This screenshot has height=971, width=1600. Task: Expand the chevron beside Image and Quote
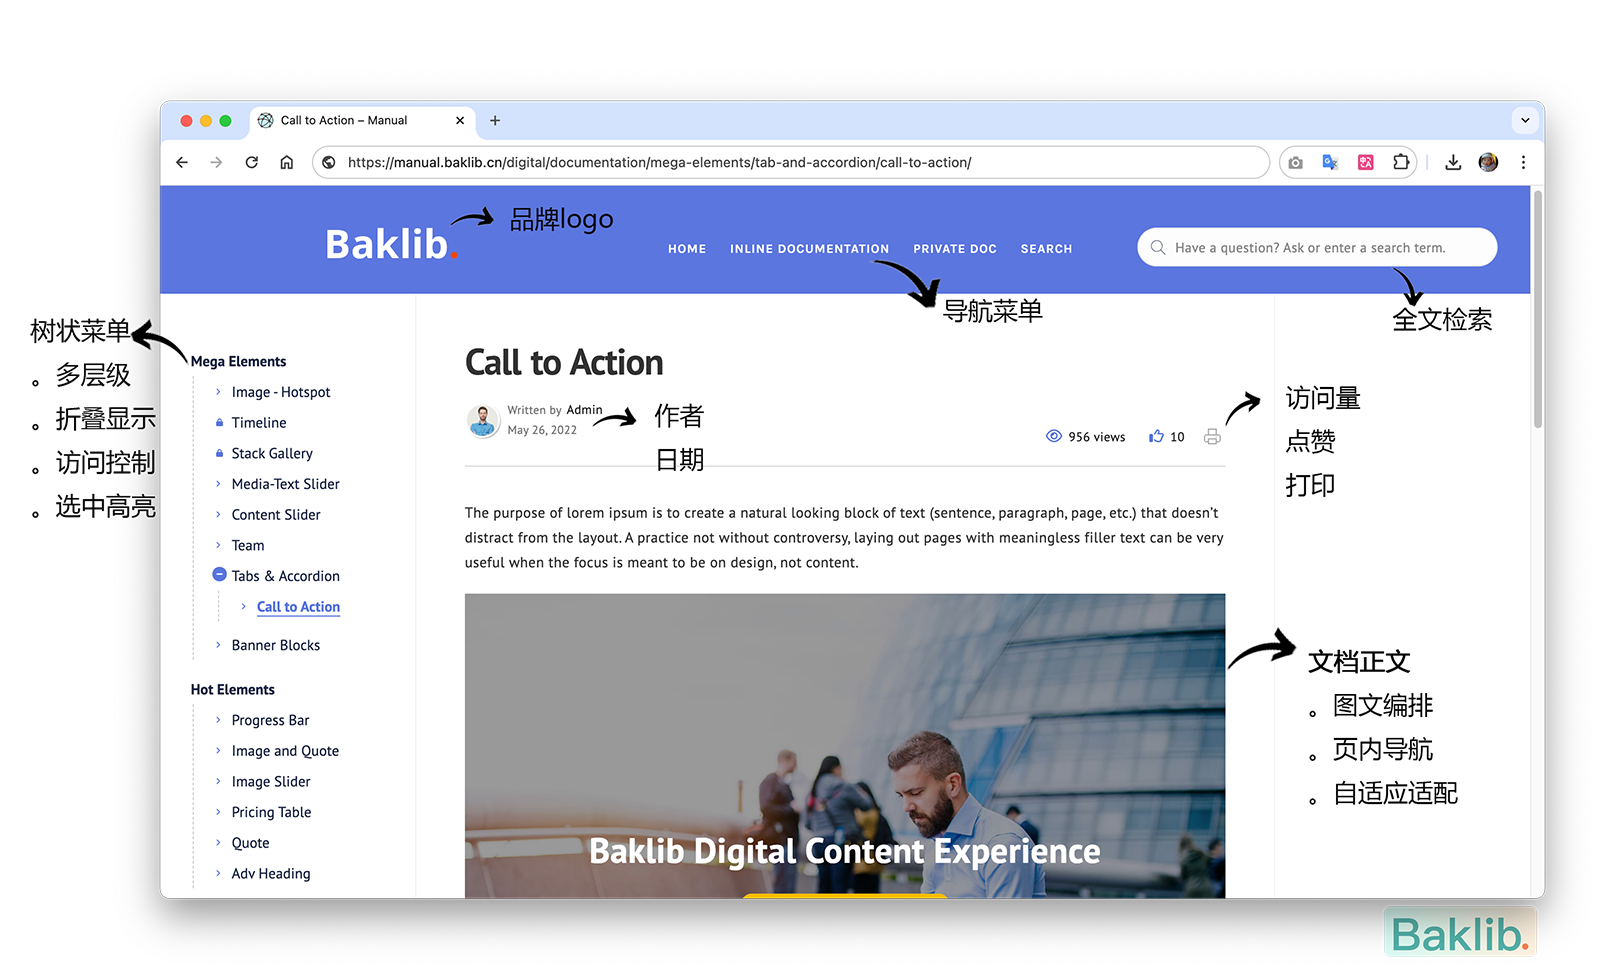coord(218,751)
